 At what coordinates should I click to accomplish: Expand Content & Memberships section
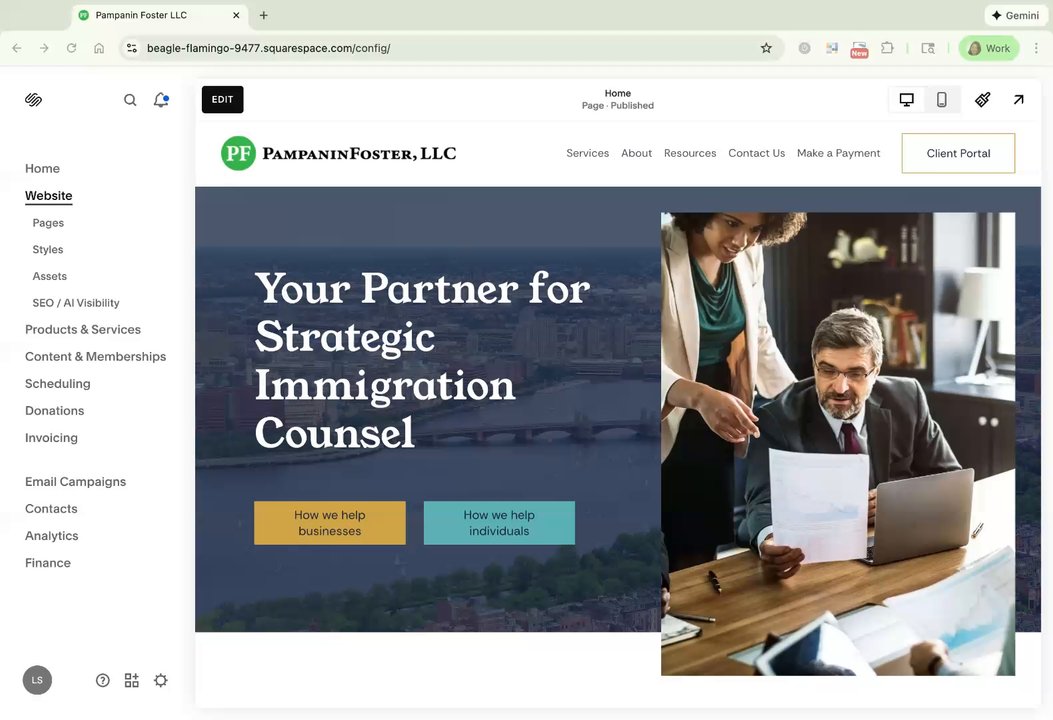tap(95, 357)
